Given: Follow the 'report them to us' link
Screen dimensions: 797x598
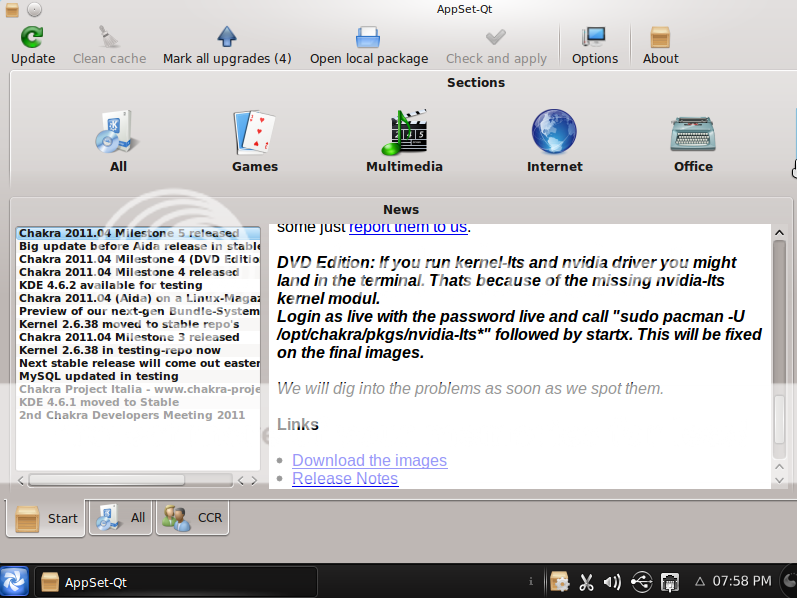Looking at the screenshot, I should 408,228.
